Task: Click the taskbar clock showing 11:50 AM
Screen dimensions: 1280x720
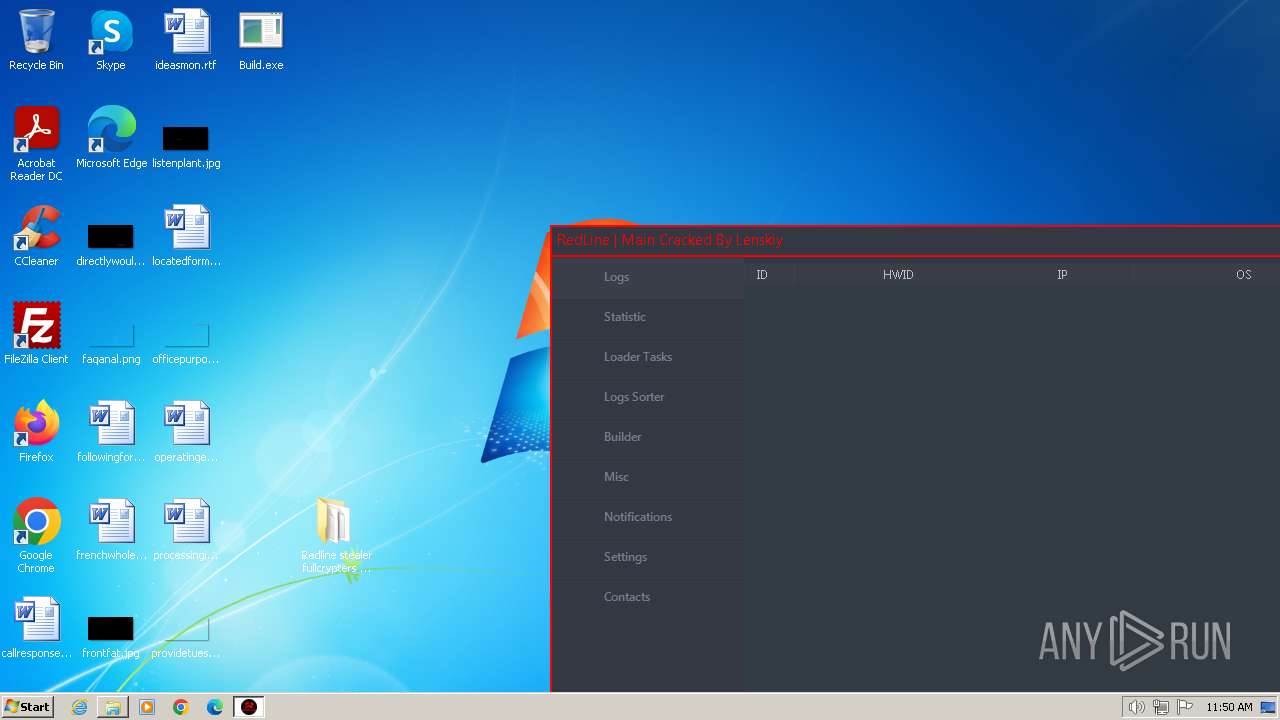Action: [x=1229, y=707]
